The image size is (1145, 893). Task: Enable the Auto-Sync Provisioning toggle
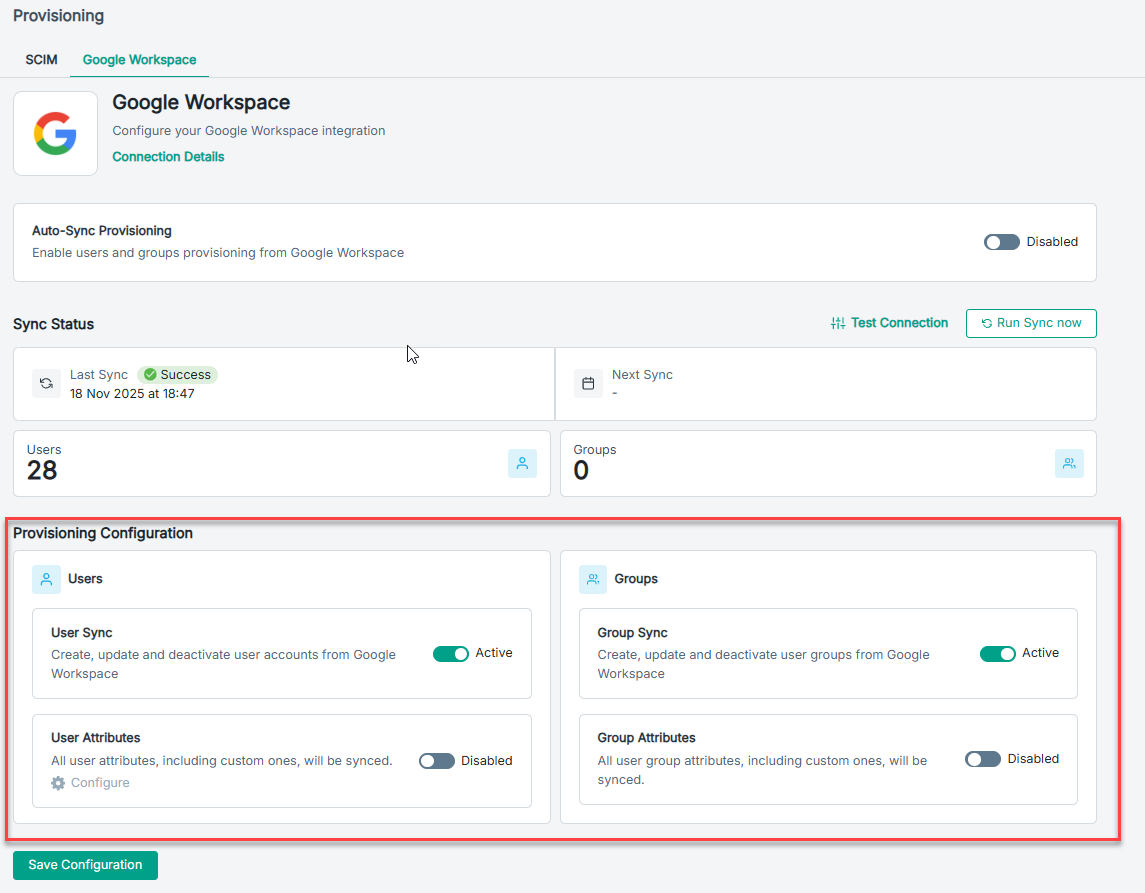(x=1001, y=242)
